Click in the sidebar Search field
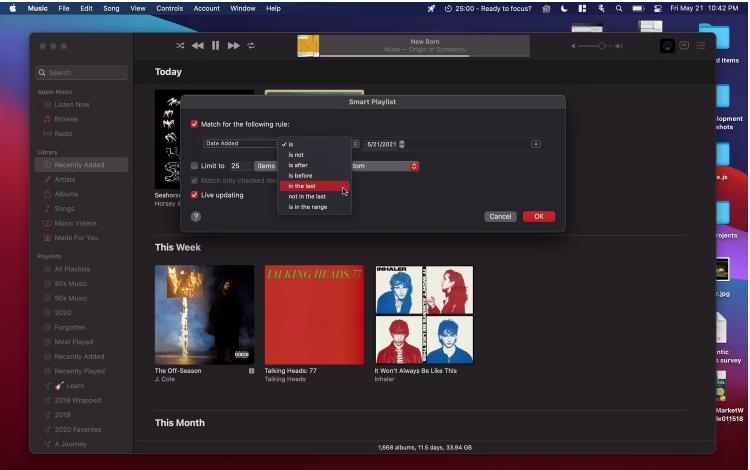 tap(81, 73)
